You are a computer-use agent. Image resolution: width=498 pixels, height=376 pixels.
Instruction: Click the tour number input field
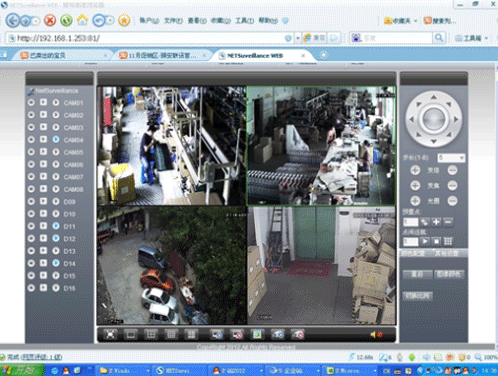(x=411, y=241)
